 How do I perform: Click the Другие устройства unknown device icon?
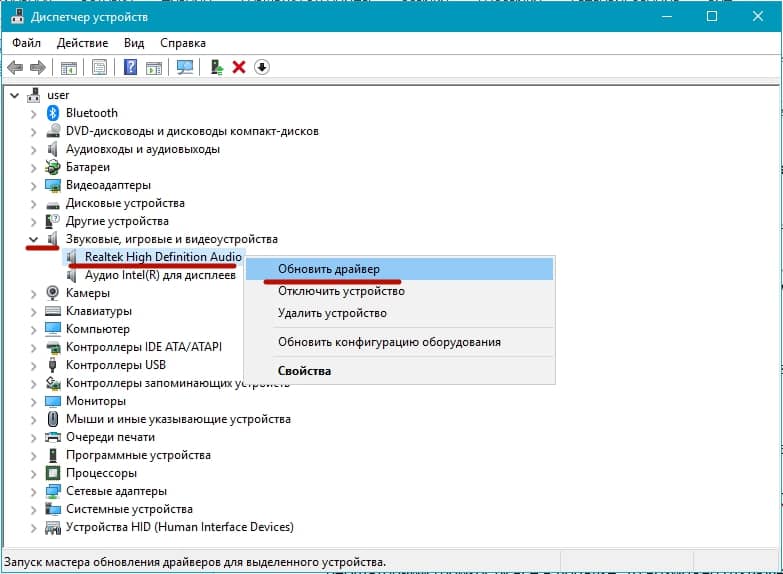pos(53,221)
